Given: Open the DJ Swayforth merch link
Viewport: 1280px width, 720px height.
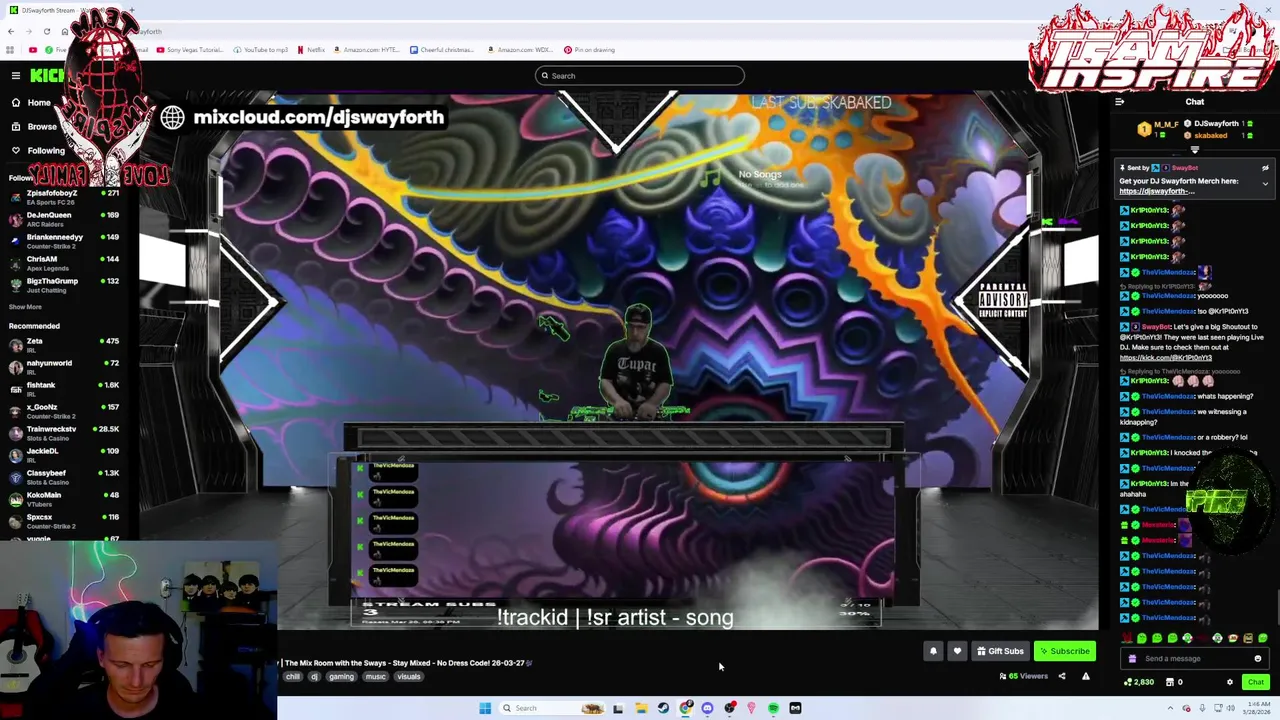Looking at the screenshot, I should pyautogui.click(x=1157, y=191).
